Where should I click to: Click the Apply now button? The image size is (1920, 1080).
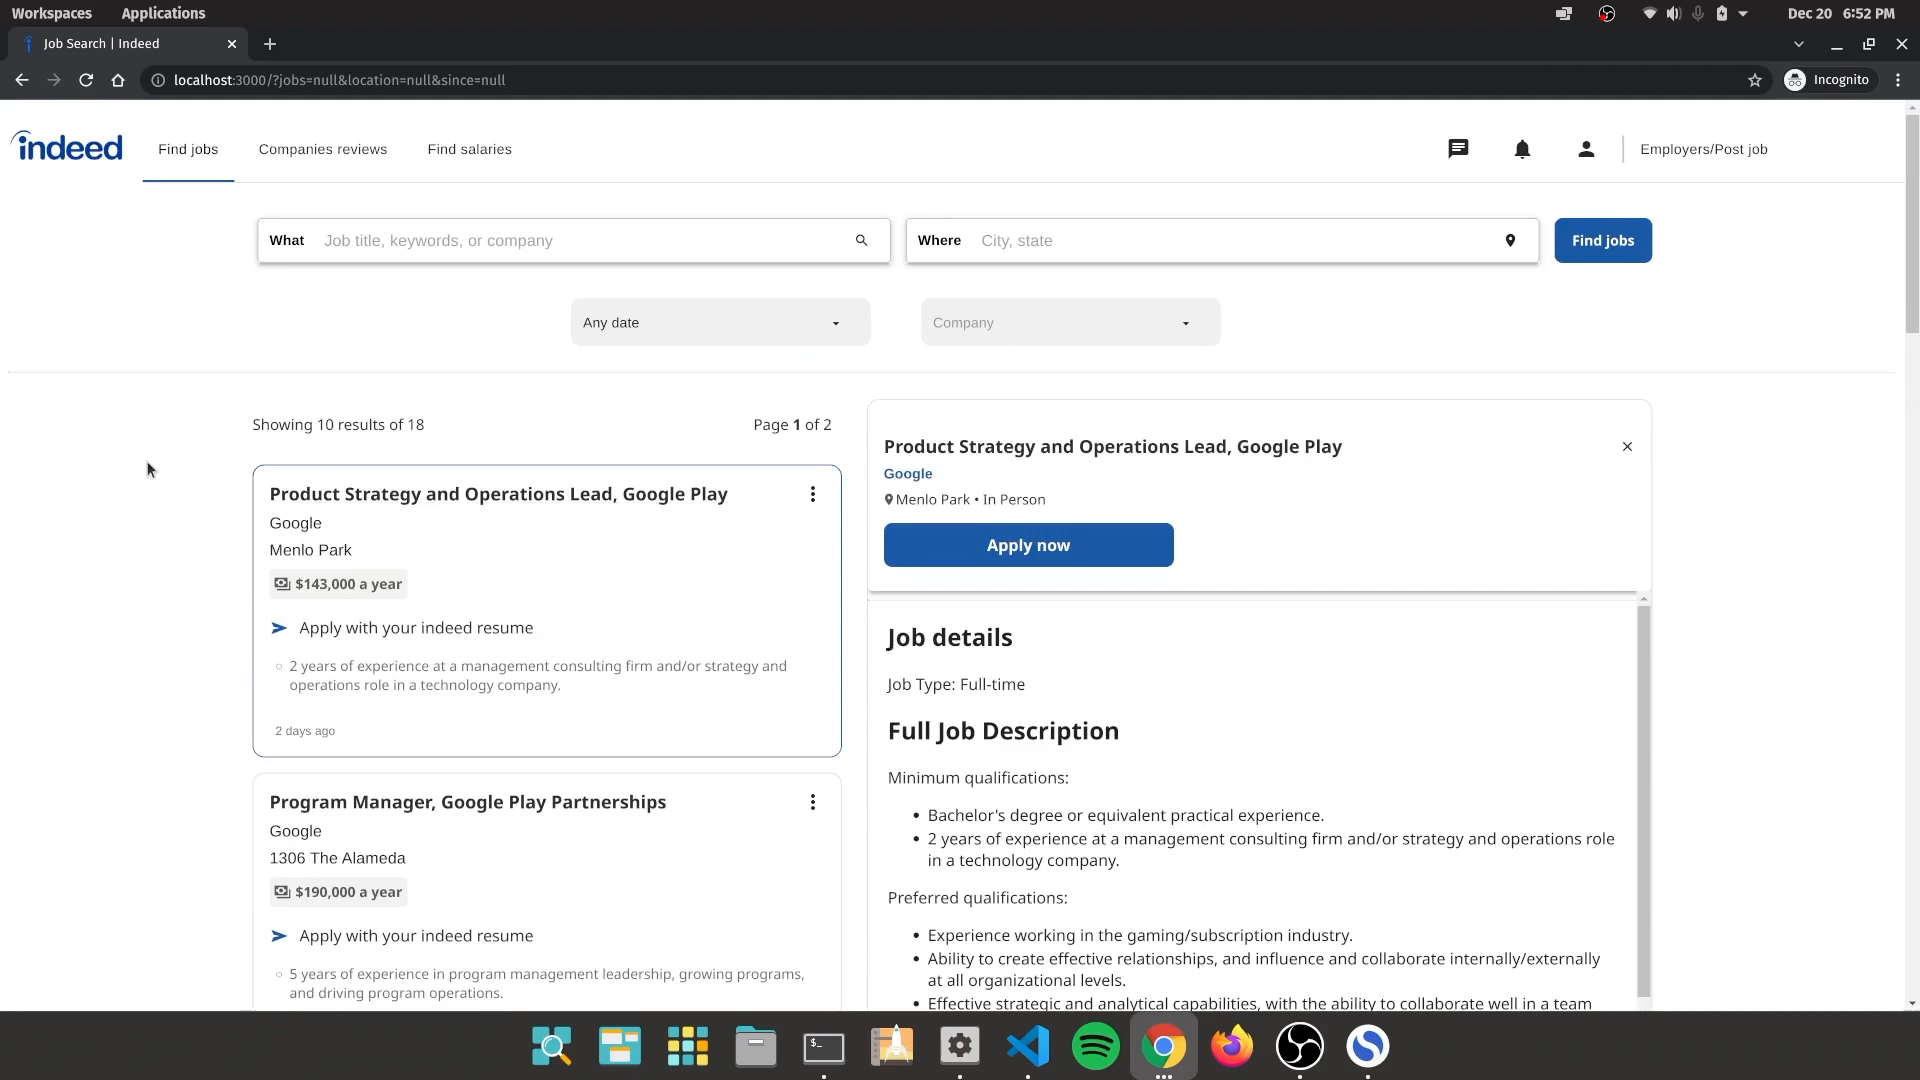pyautogui.click(x=1028, y=546)
